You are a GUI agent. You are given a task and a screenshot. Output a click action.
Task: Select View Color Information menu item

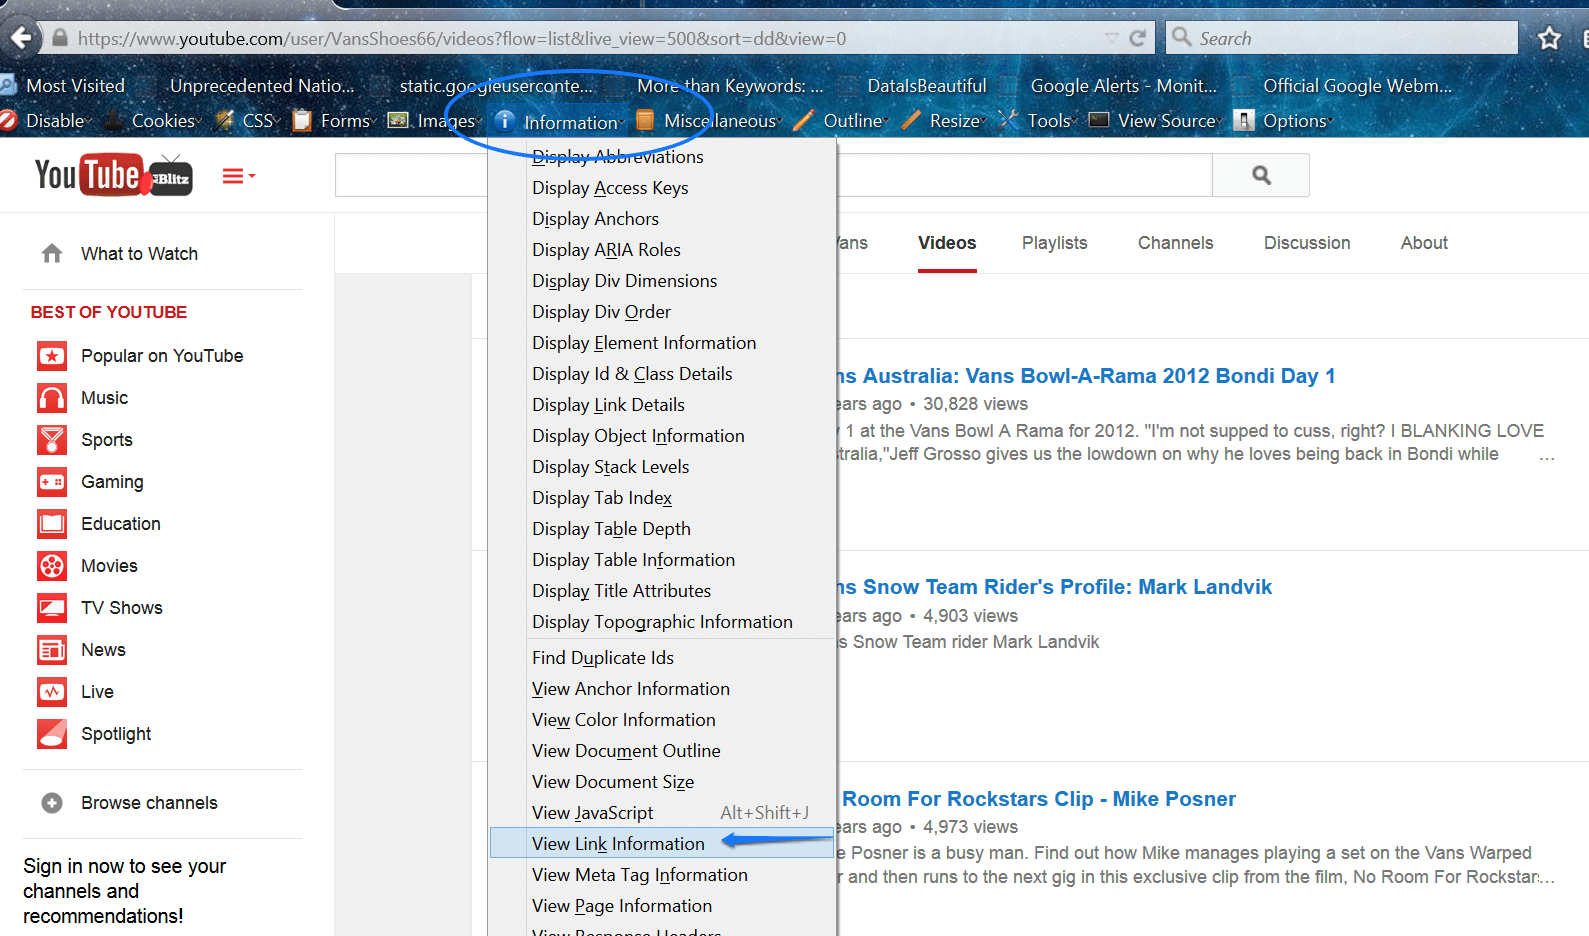pos(662,720)
